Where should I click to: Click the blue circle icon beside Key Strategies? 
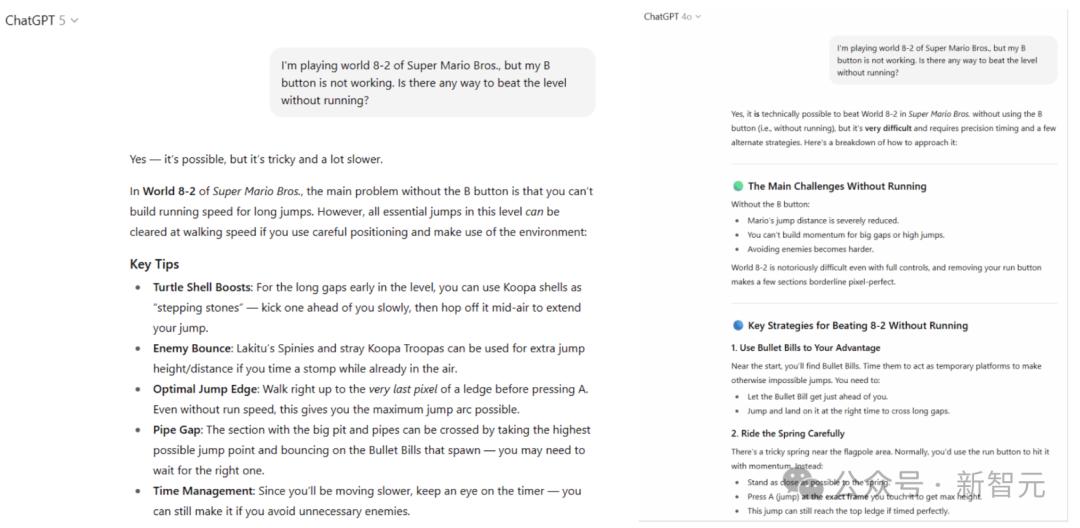pos(738,325)
